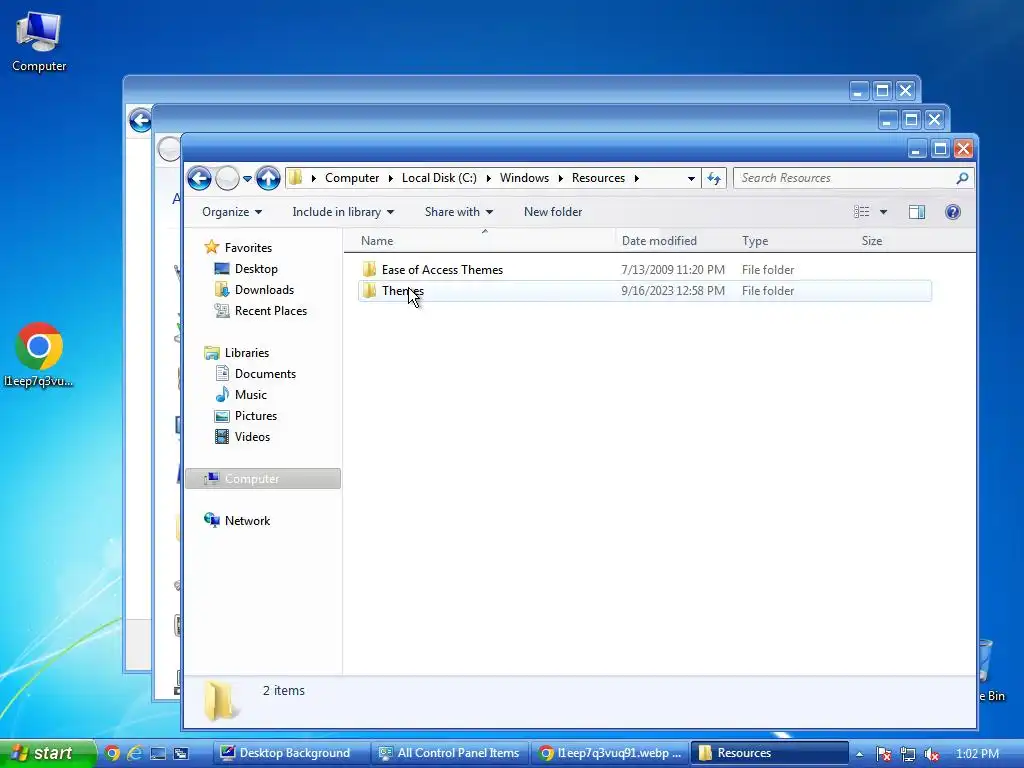Sort by Date modified column
1024x768 pixels.
click(x=675, y=240)
